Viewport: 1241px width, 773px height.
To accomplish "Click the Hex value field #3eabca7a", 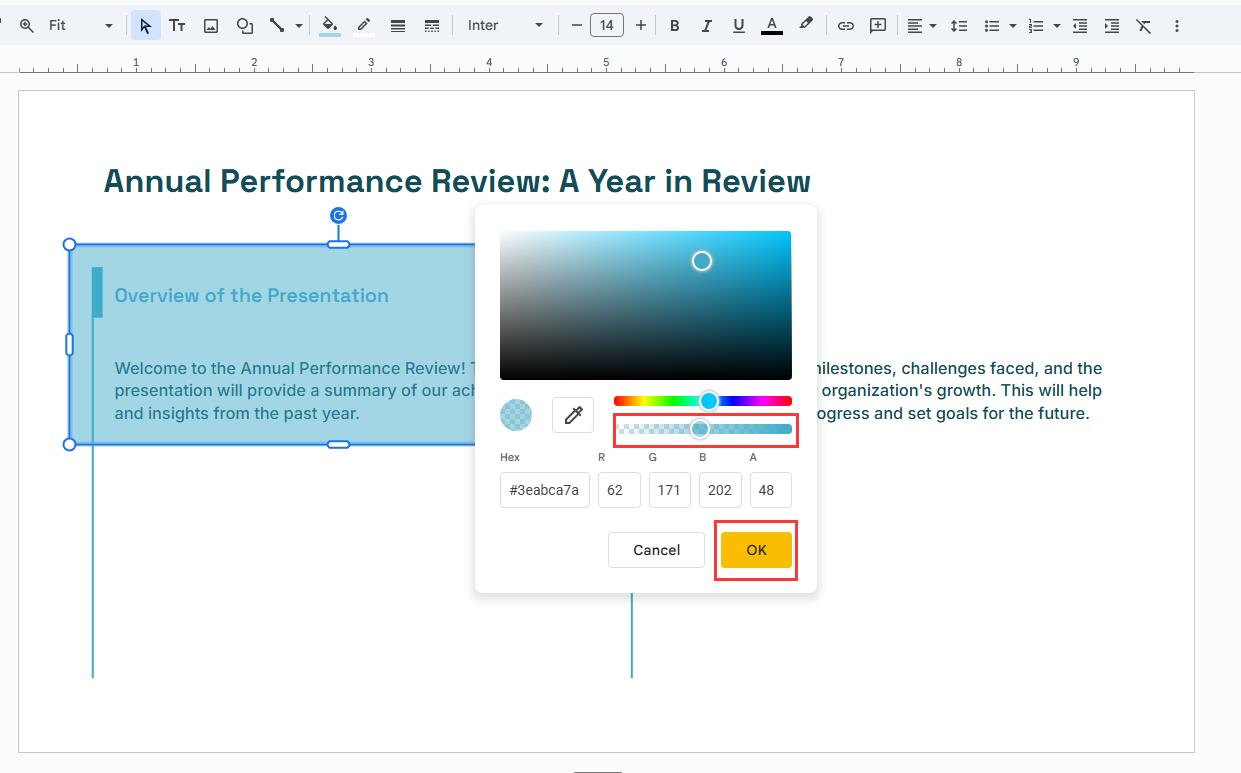I will (545, 490).
